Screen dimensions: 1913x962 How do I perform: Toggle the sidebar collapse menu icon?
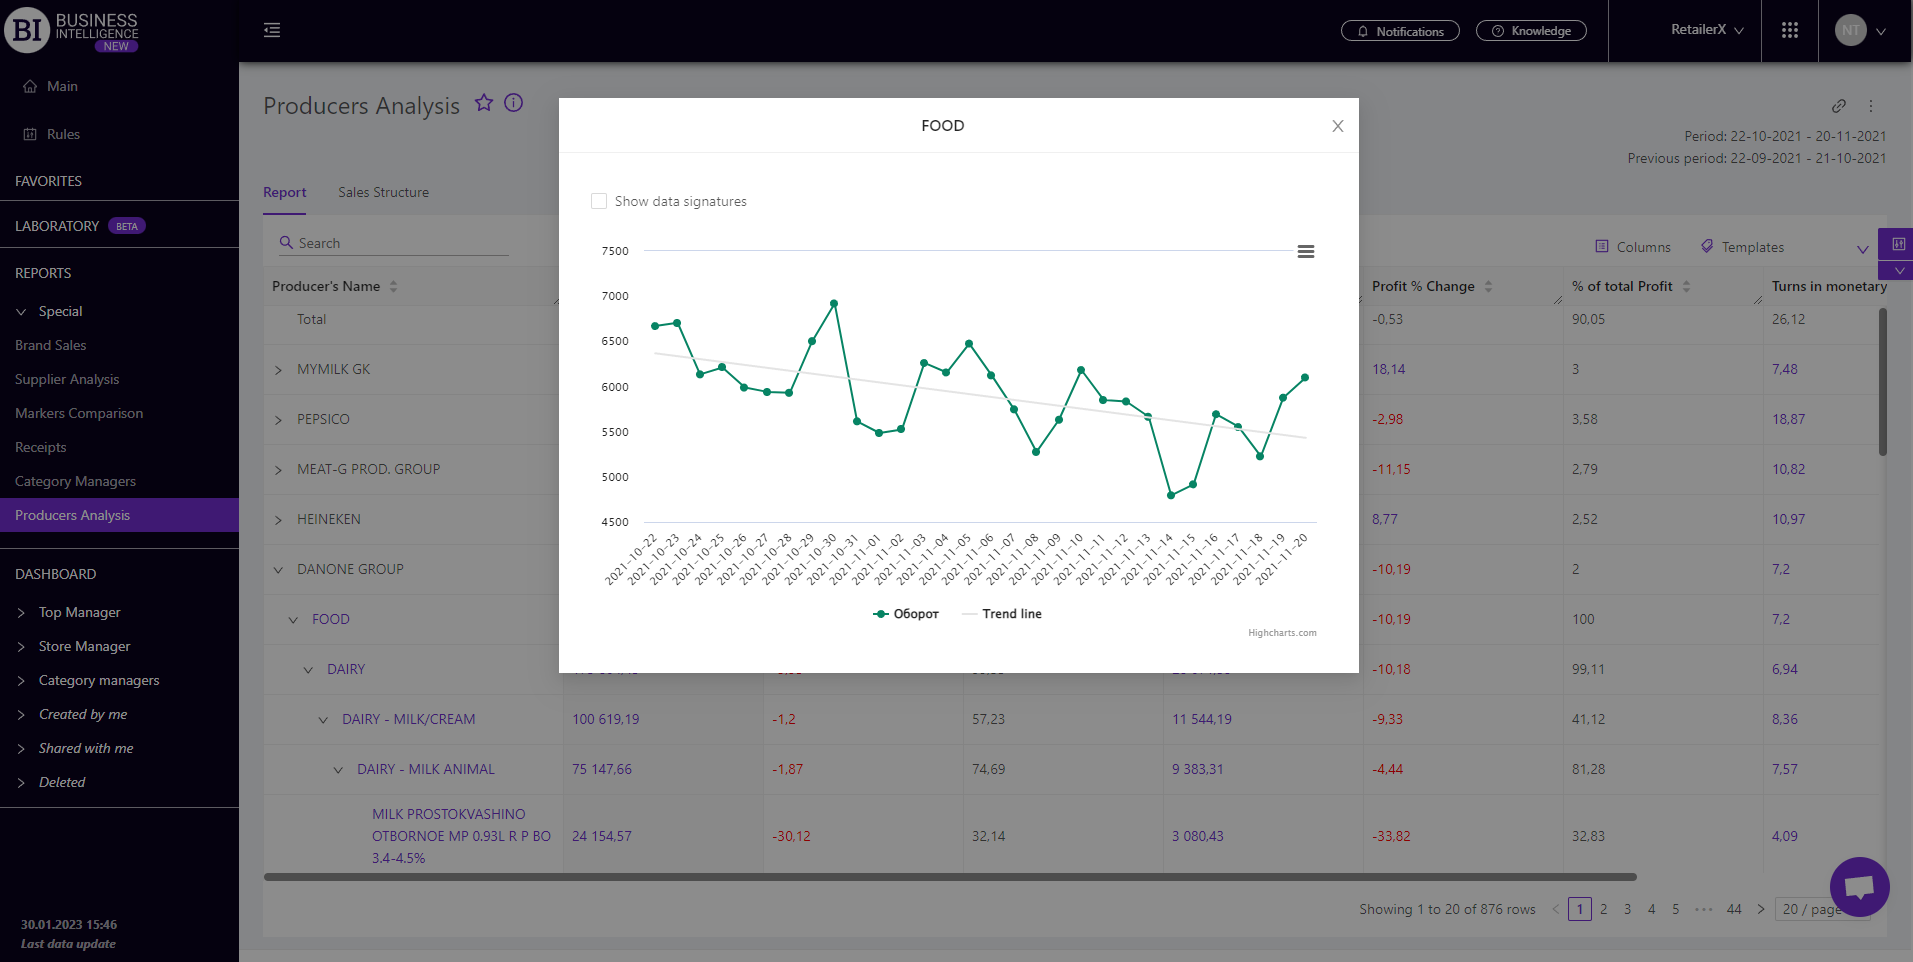point(272,31)
